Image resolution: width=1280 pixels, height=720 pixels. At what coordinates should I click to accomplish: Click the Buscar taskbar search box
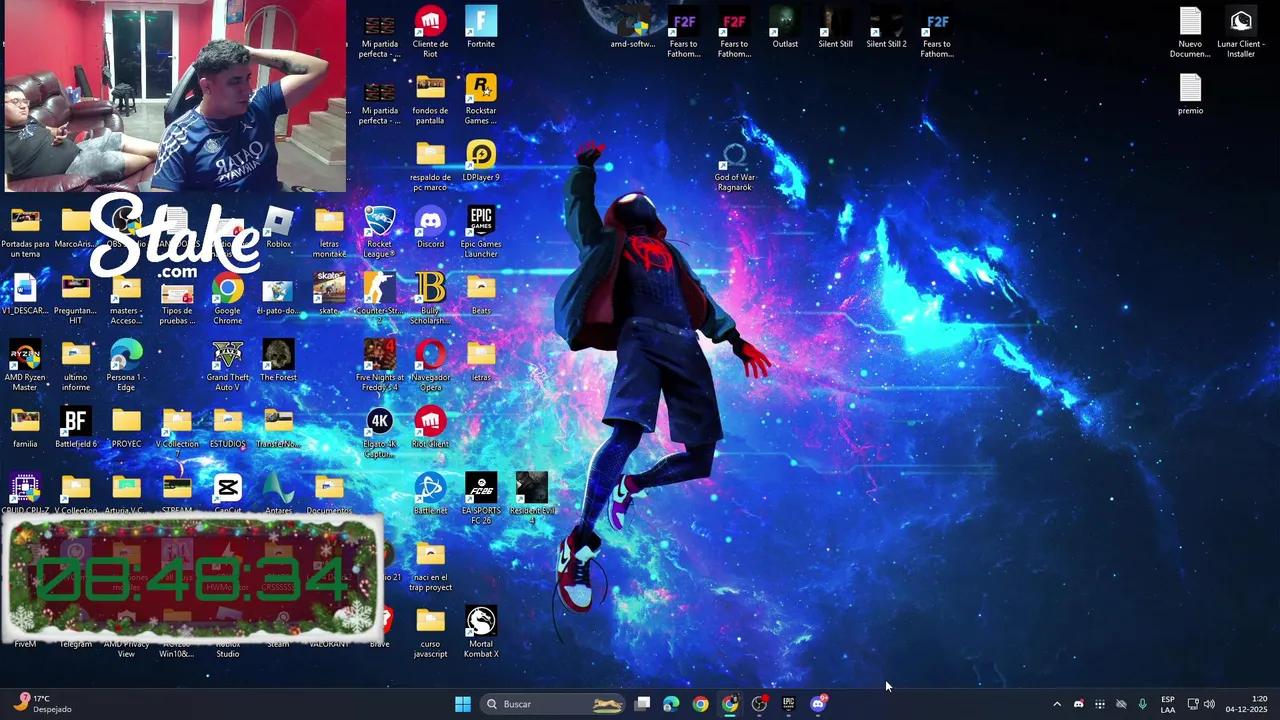[x=554, y=704]
